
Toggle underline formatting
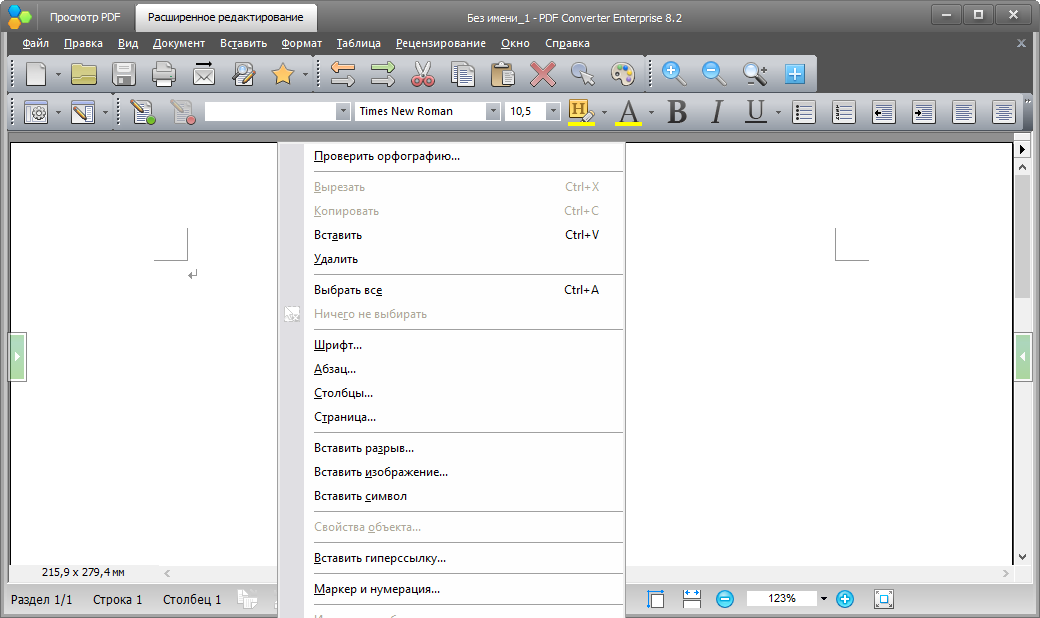click(755, 112)
